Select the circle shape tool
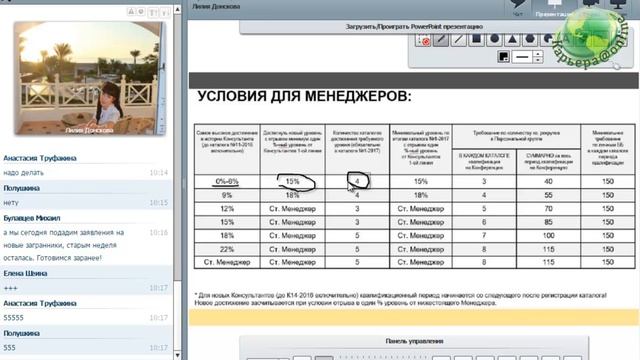This screenshot has width=640, height=360. [x=494, y=40]
